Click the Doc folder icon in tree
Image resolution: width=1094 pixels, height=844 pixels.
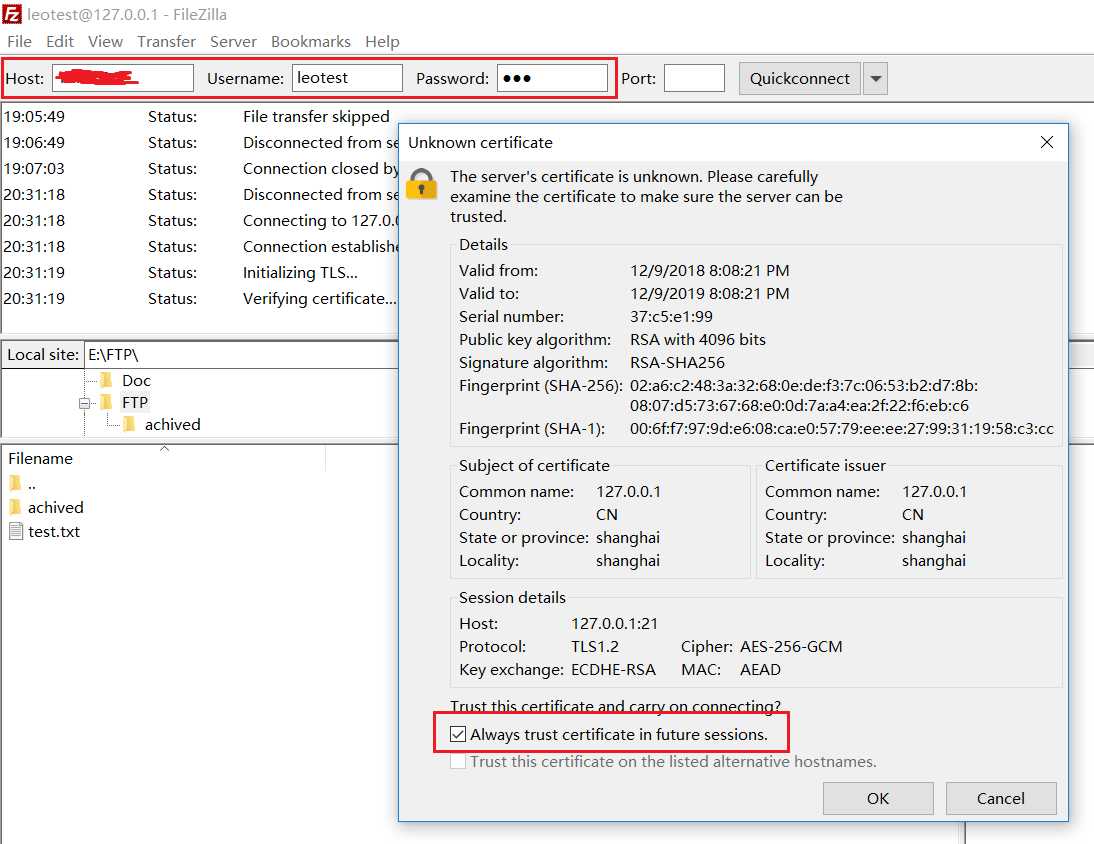click(x=106, y=380)
